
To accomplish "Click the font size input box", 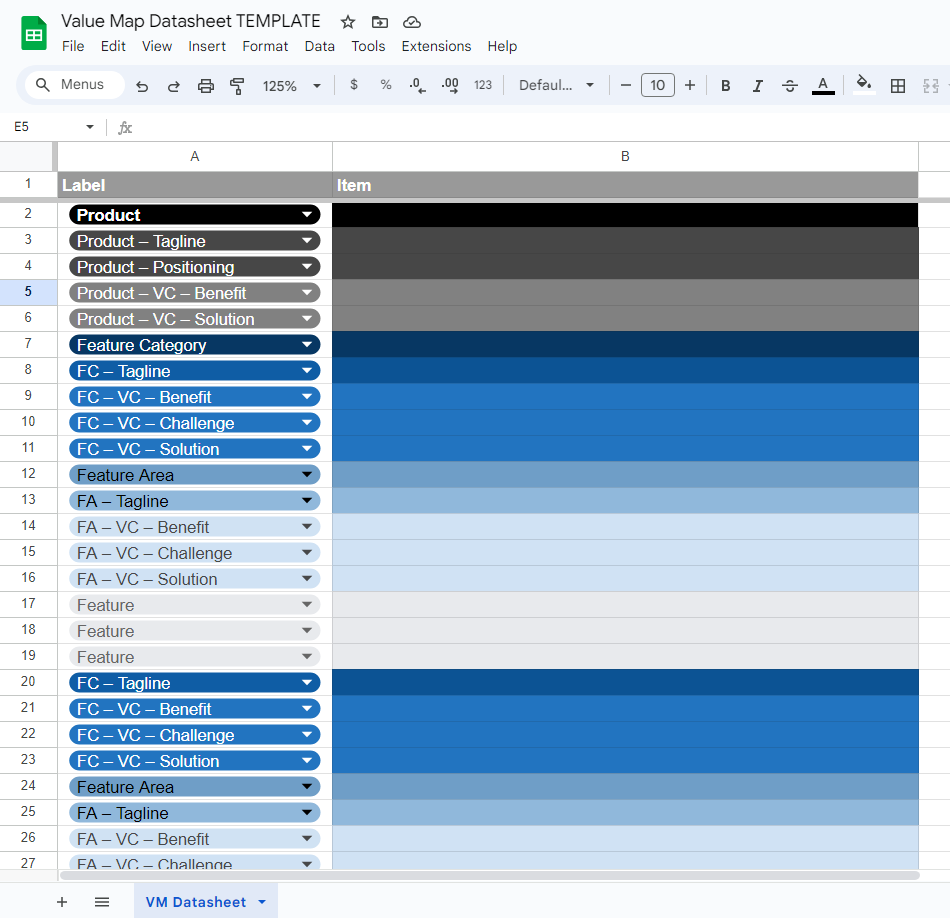I will [x=657, y=86].
